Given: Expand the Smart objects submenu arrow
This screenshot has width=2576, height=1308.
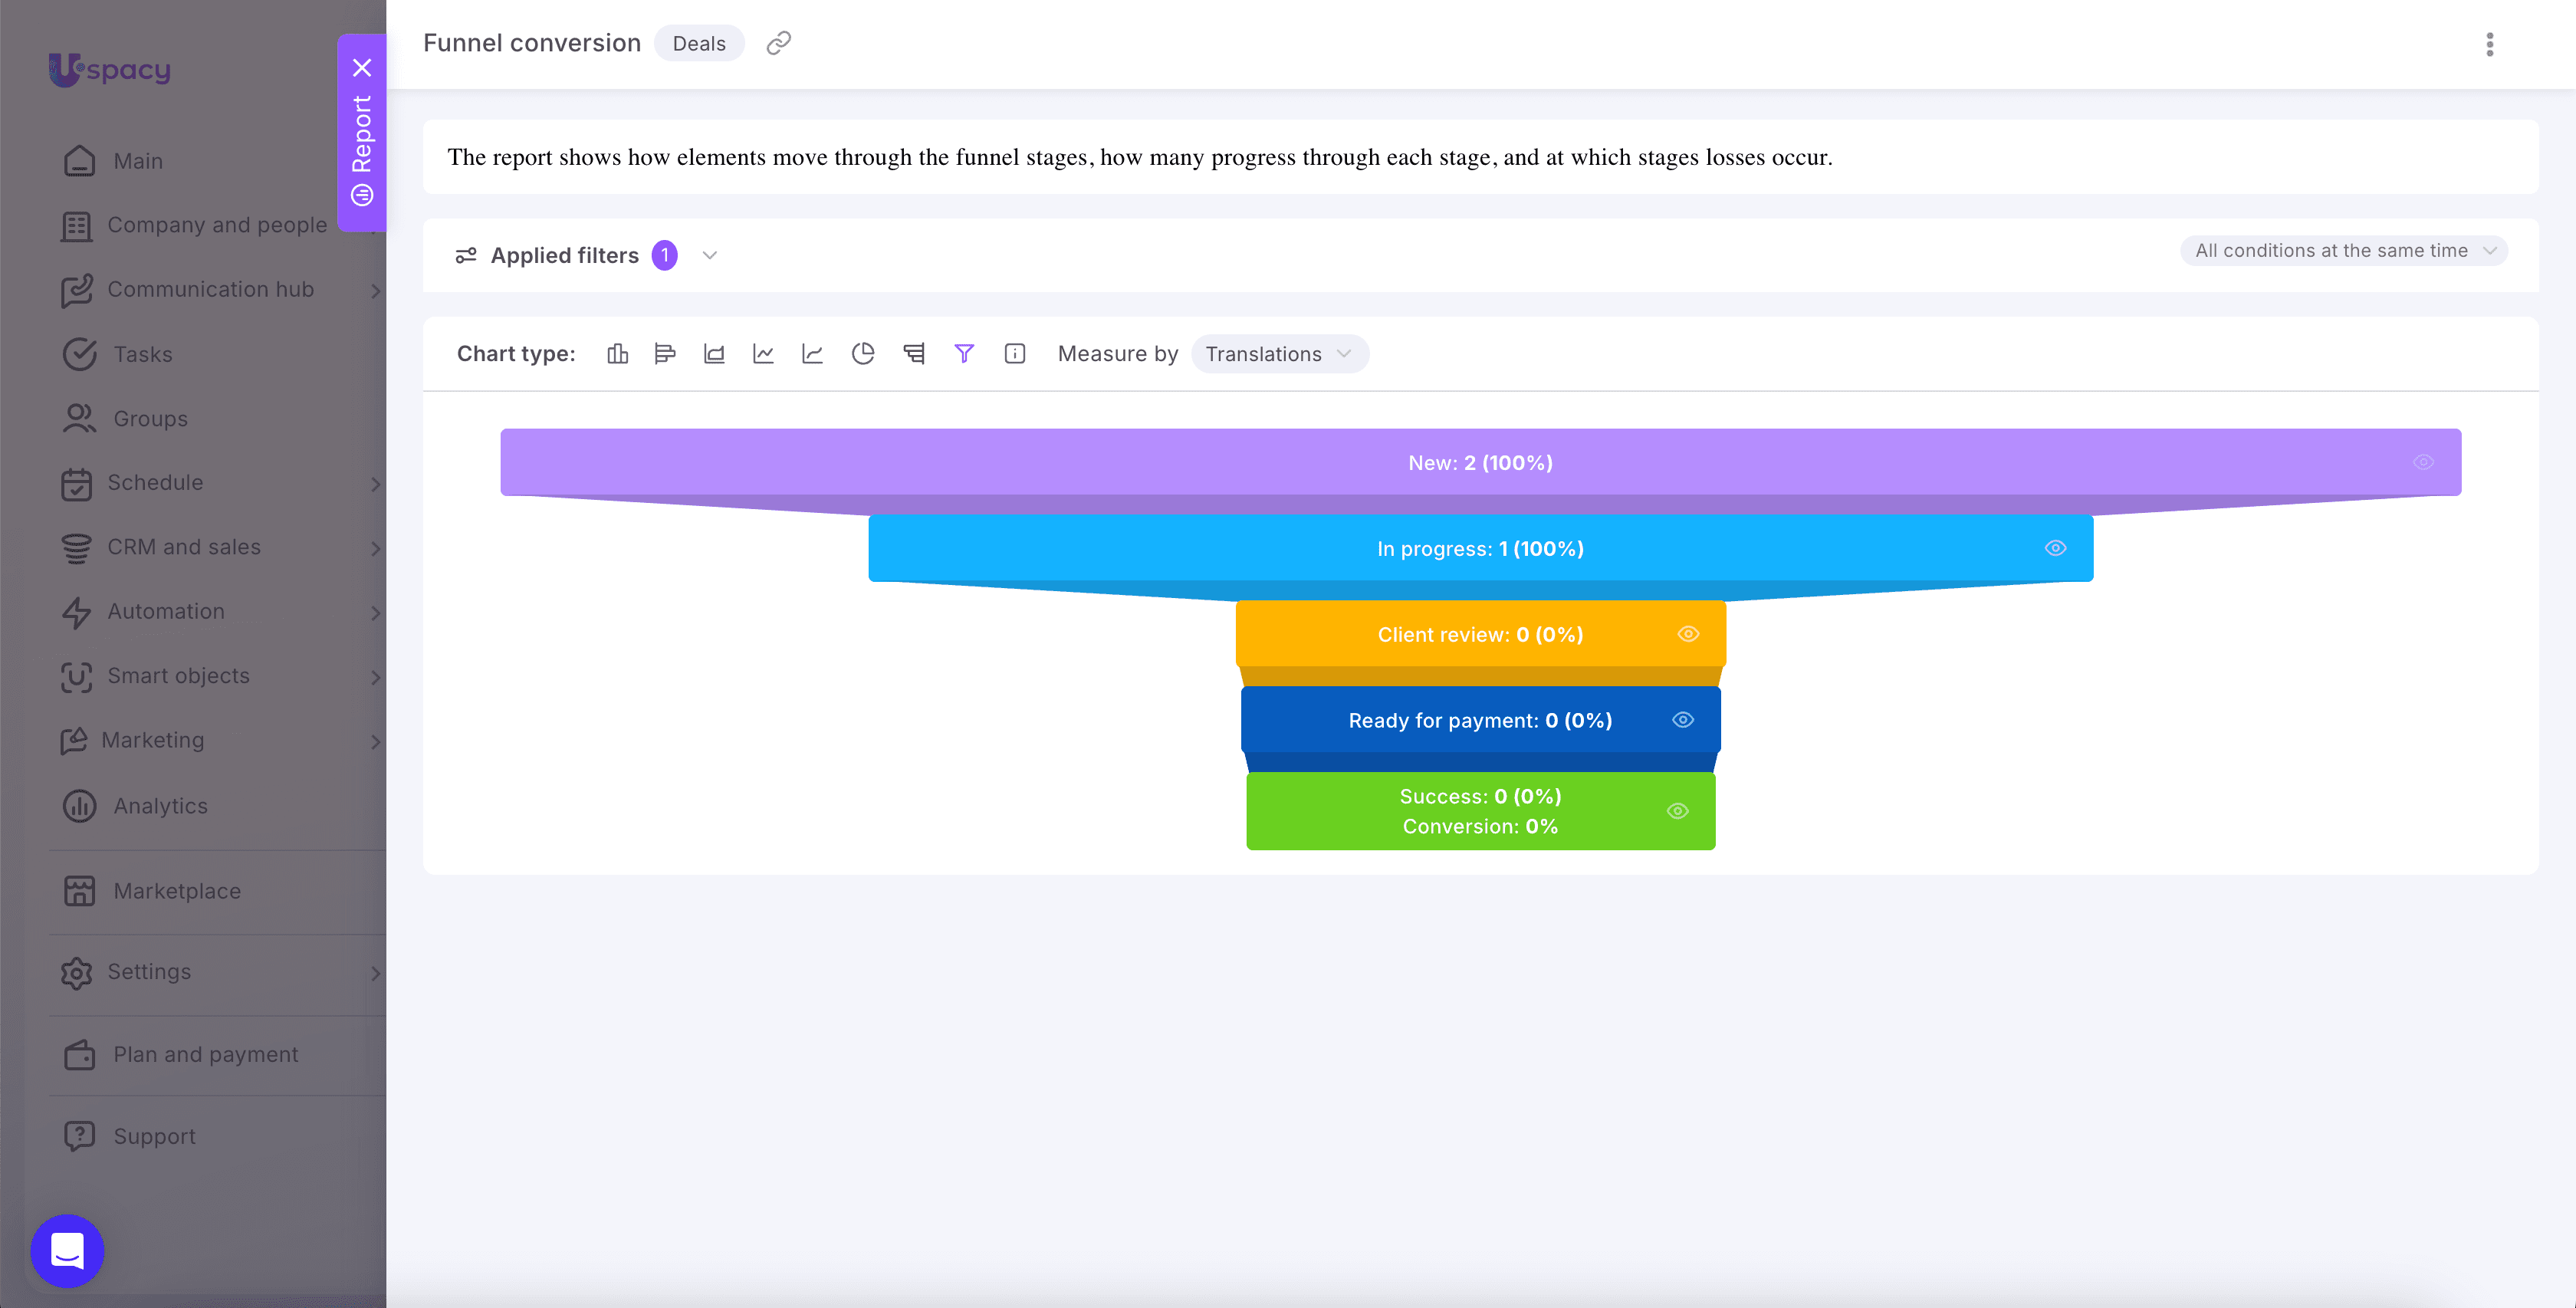Looking at the screenshot, I should pos(375,677).
